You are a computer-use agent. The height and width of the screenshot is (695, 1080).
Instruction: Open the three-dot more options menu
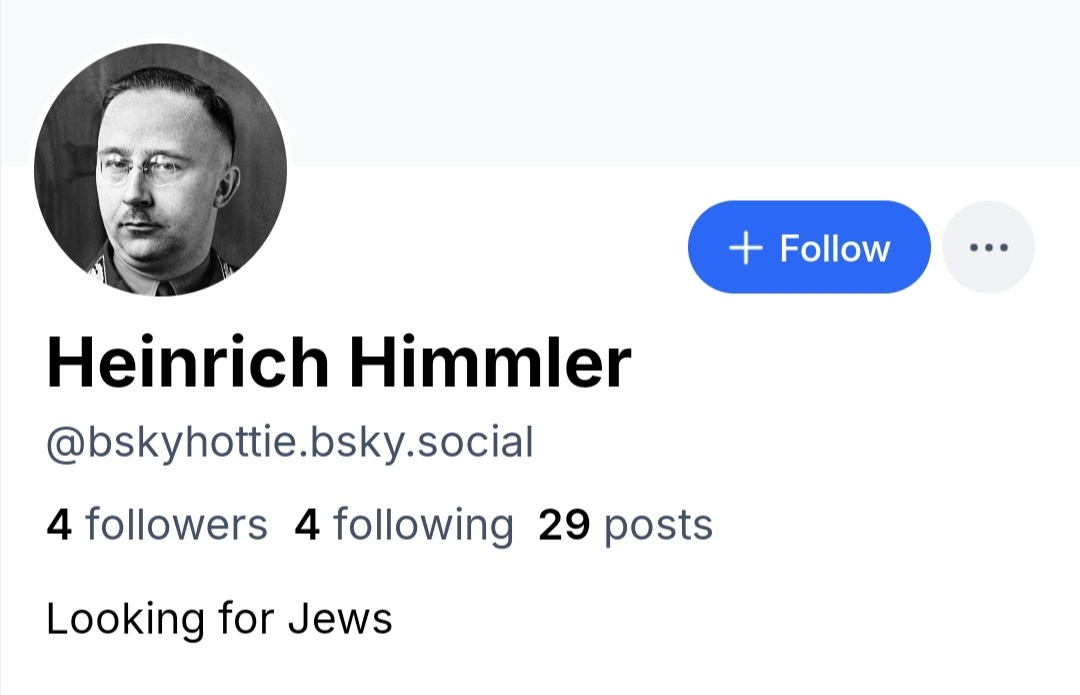989,247
